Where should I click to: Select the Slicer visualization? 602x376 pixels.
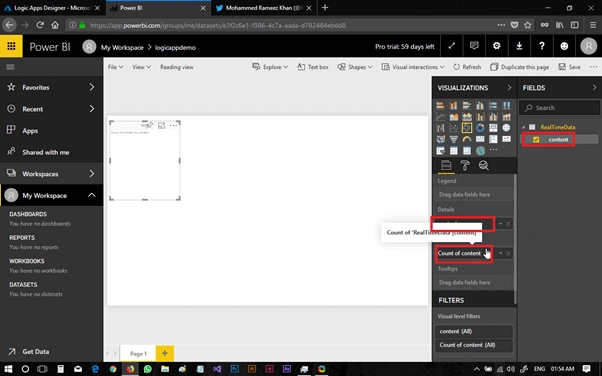point(440,151)
